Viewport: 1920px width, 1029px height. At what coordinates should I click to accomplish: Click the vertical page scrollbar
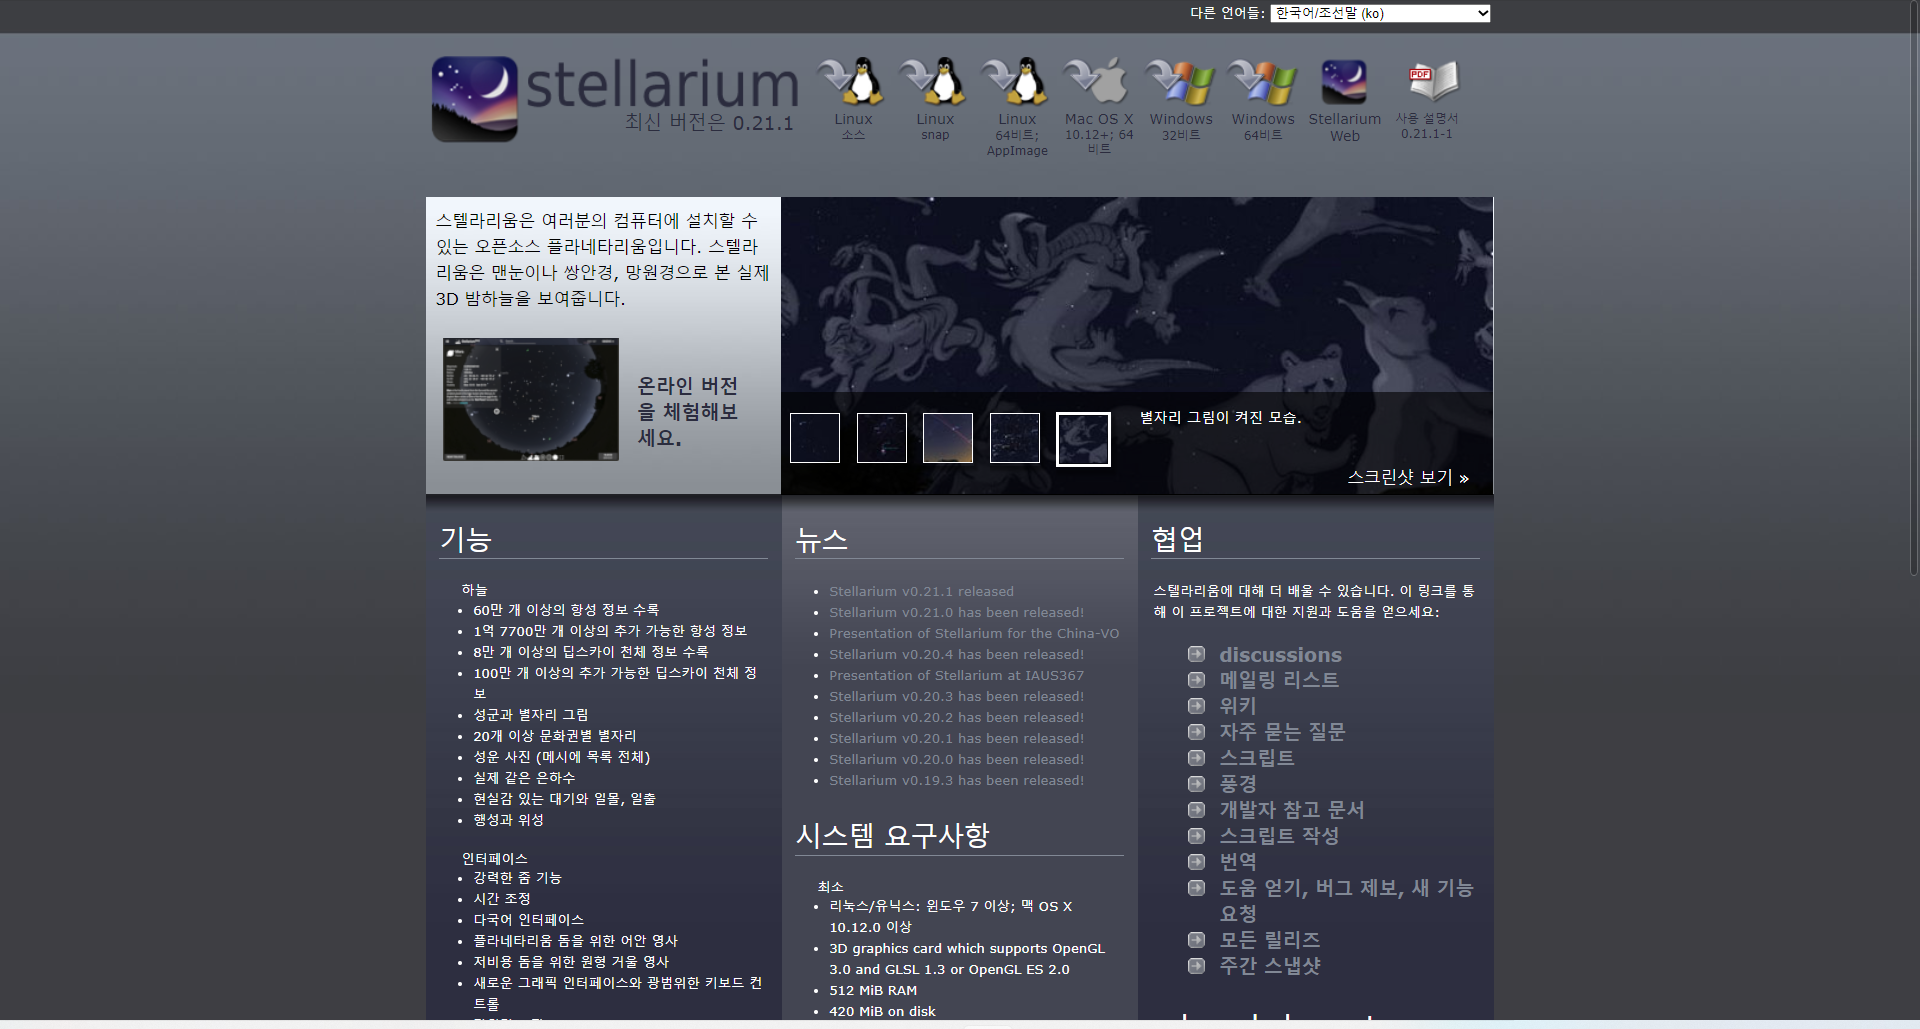(x=1914, y=288)
